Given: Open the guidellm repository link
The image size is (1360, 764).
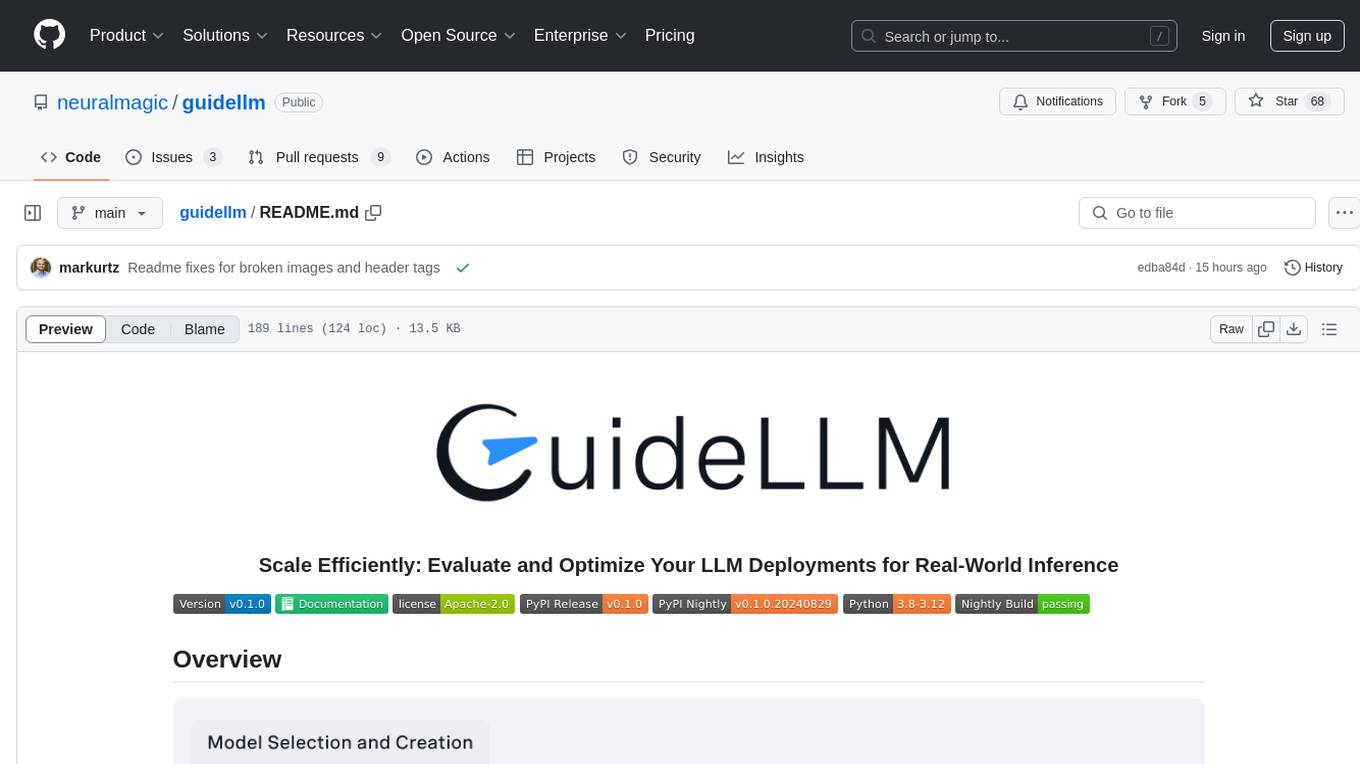Looking at the screenshot, I should click(224, 102).
